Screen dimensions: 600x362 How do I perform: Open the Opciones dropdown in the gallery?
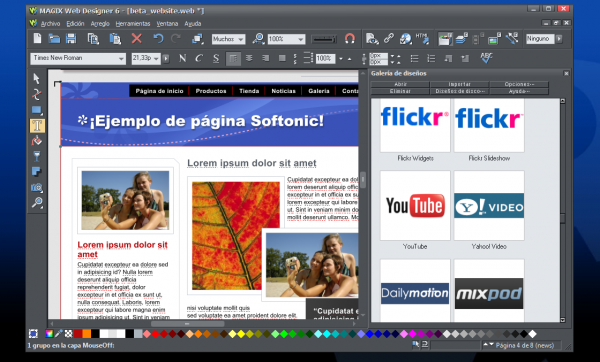click(x=519, y=84)
